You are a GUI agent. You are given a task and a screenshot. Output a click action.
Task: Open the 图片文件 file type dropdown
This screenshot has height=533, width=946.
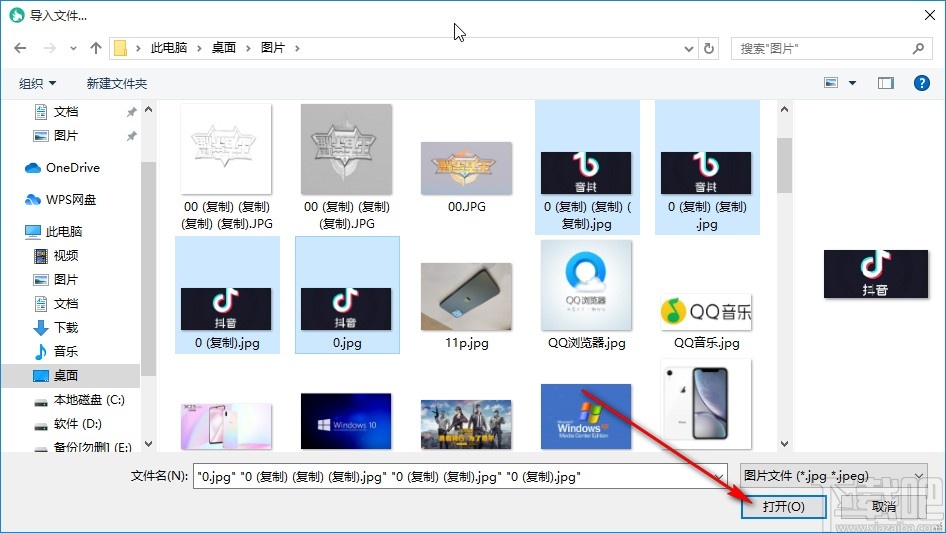pyautogui.click(x=834, y=476)
